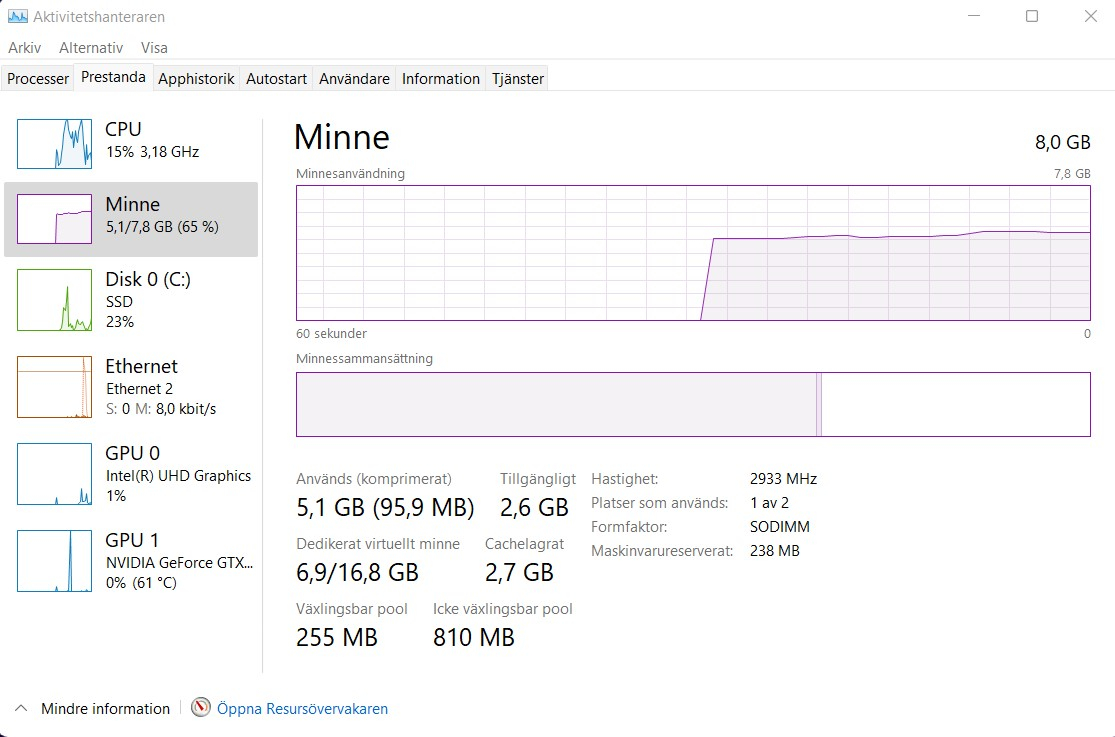This screenshot has height=737, width=1115.
Task: Click the '5,1 GB (95,9 MB)' in-use value
Action: point(385,507)
